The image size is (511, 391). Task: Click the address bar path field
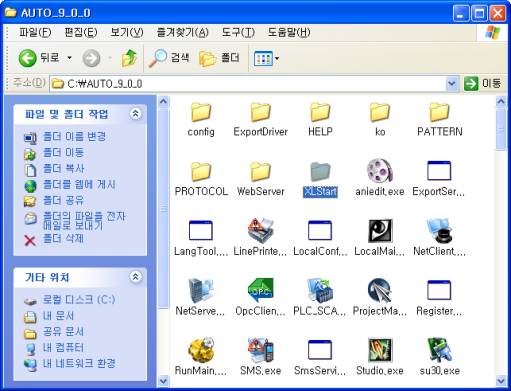click(248, 83)
